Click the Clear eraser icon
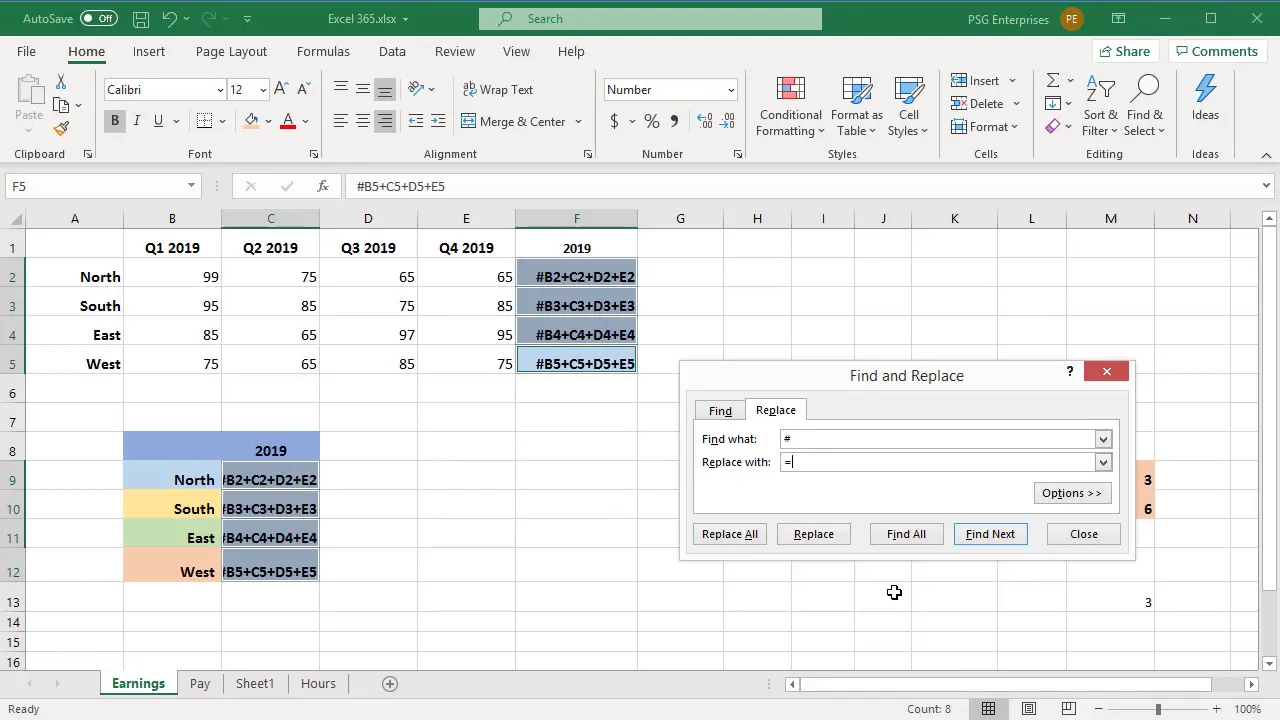This screenshot has height=720, width=1280. coord(1053,126)
